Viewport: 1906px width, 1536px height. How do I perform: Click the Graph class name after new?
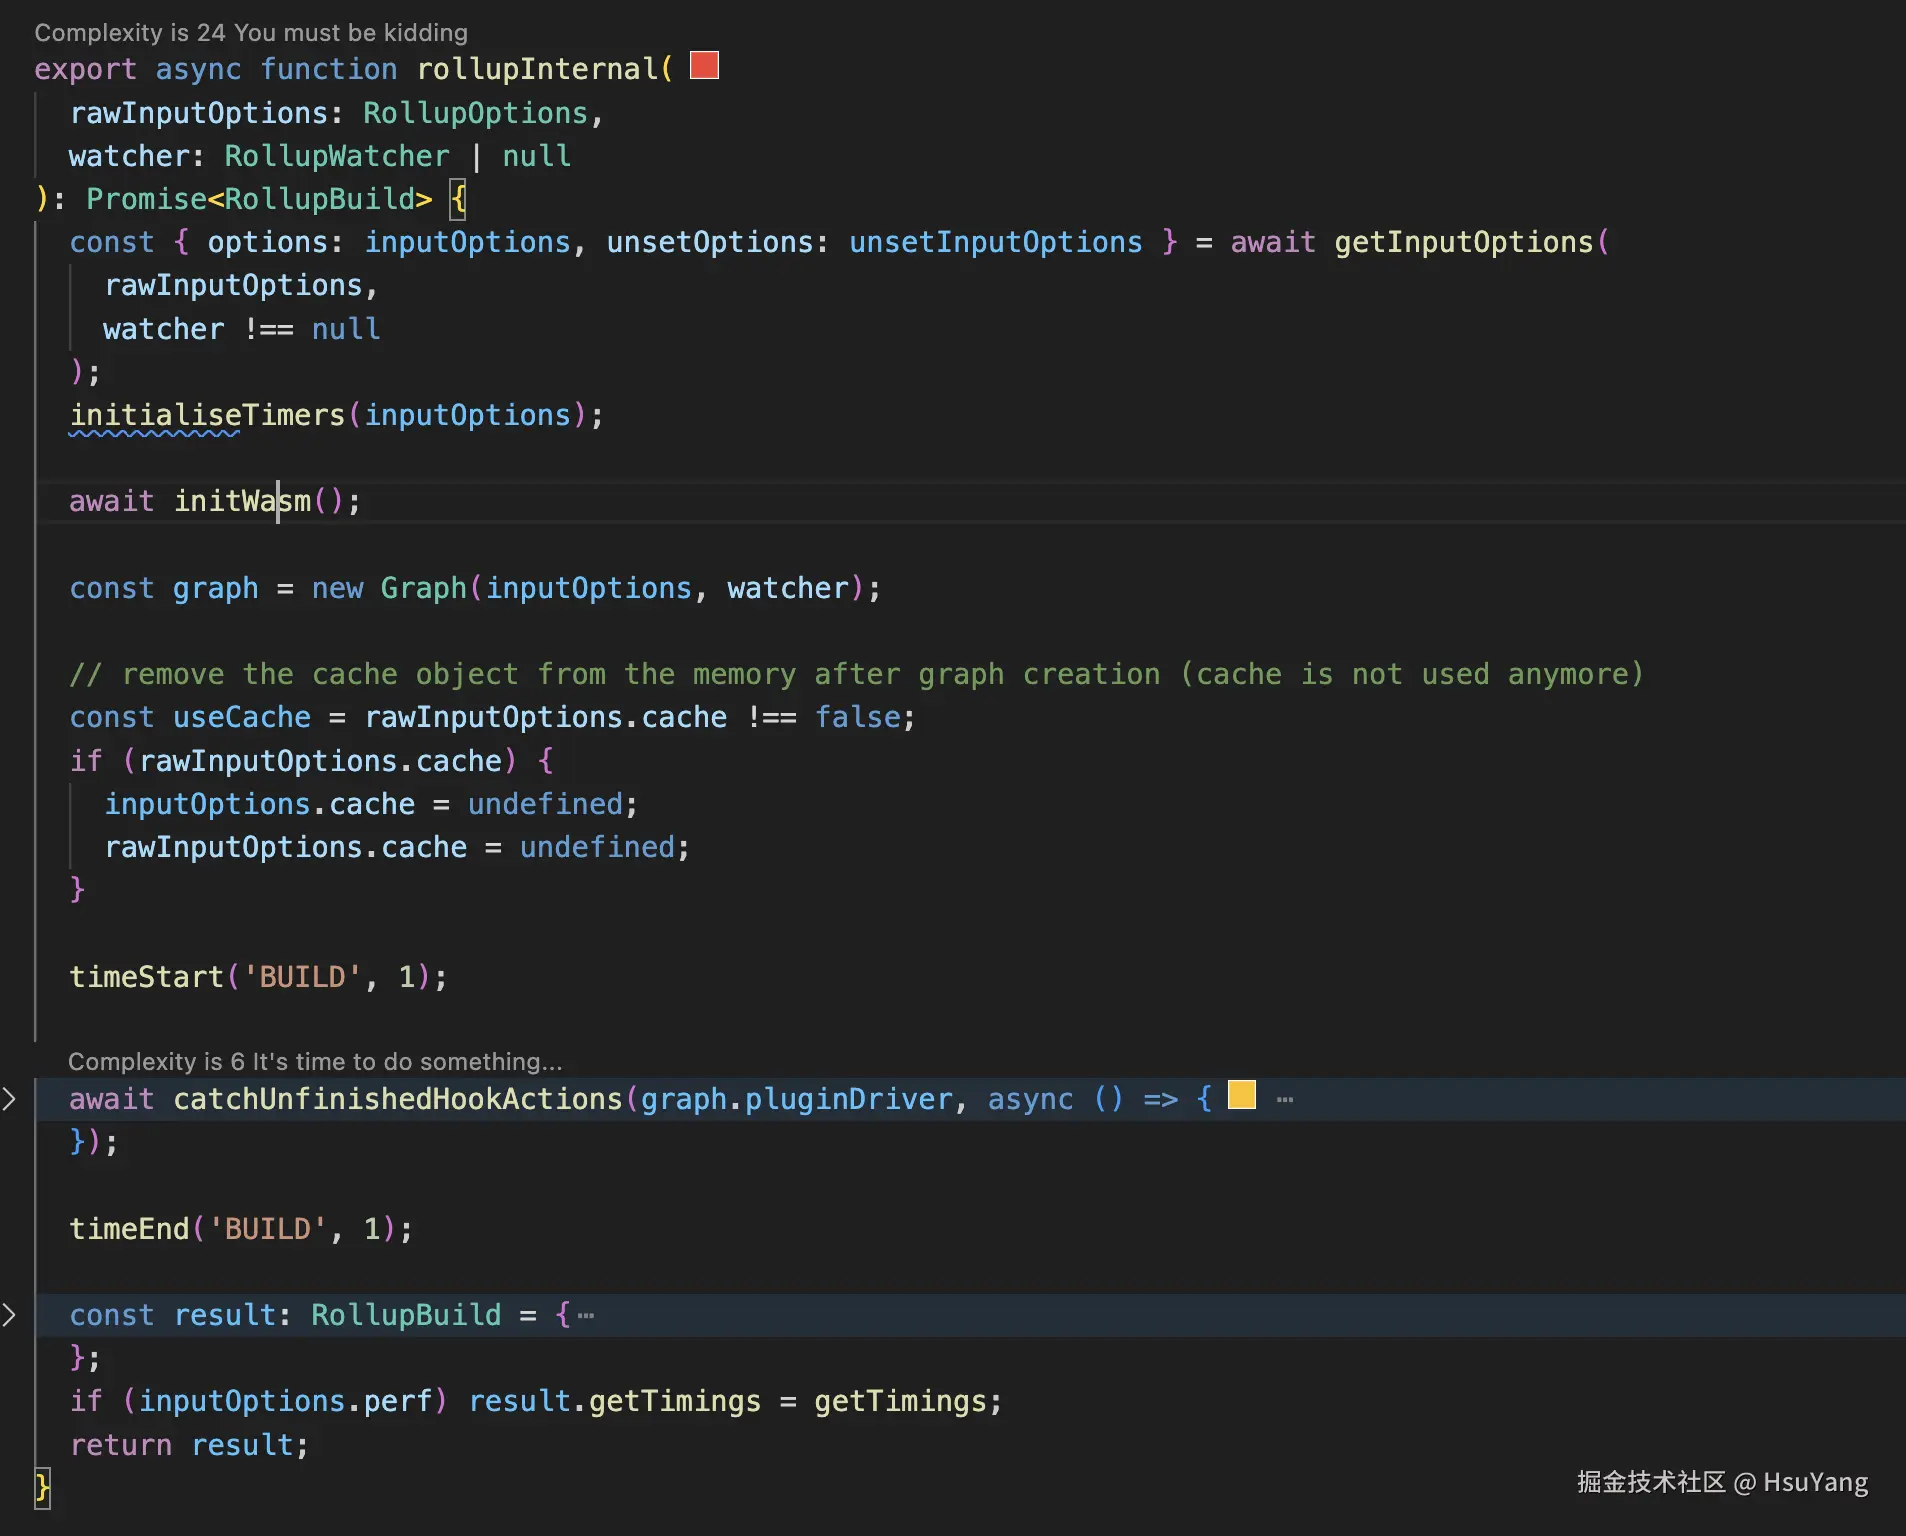[x=424, y=588]
